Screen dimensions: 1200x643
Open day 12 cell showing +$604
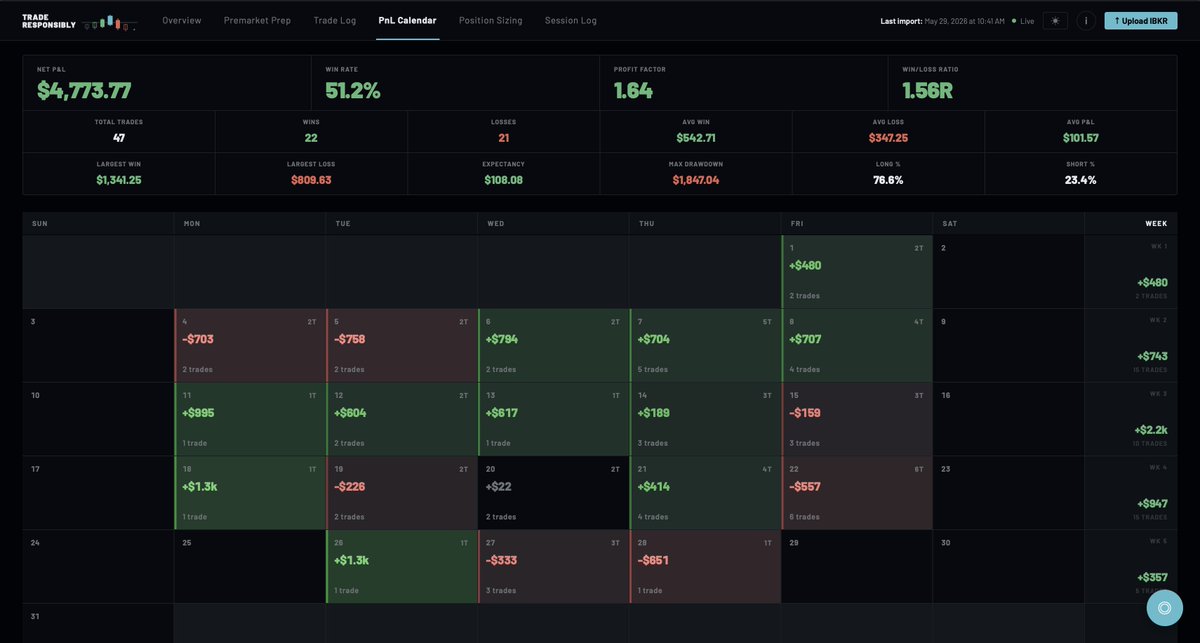[402, 419]
